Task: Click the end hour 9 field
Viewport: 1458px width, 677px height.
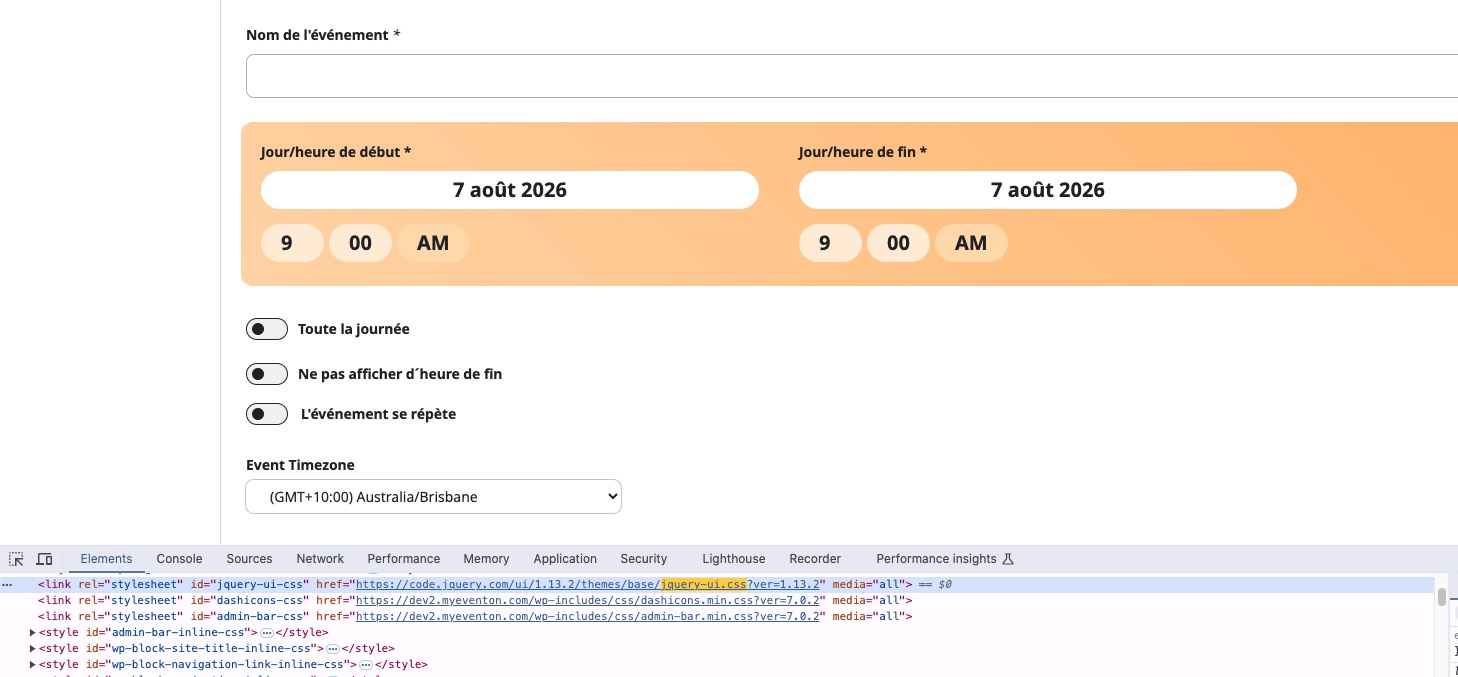Action: 830,243
